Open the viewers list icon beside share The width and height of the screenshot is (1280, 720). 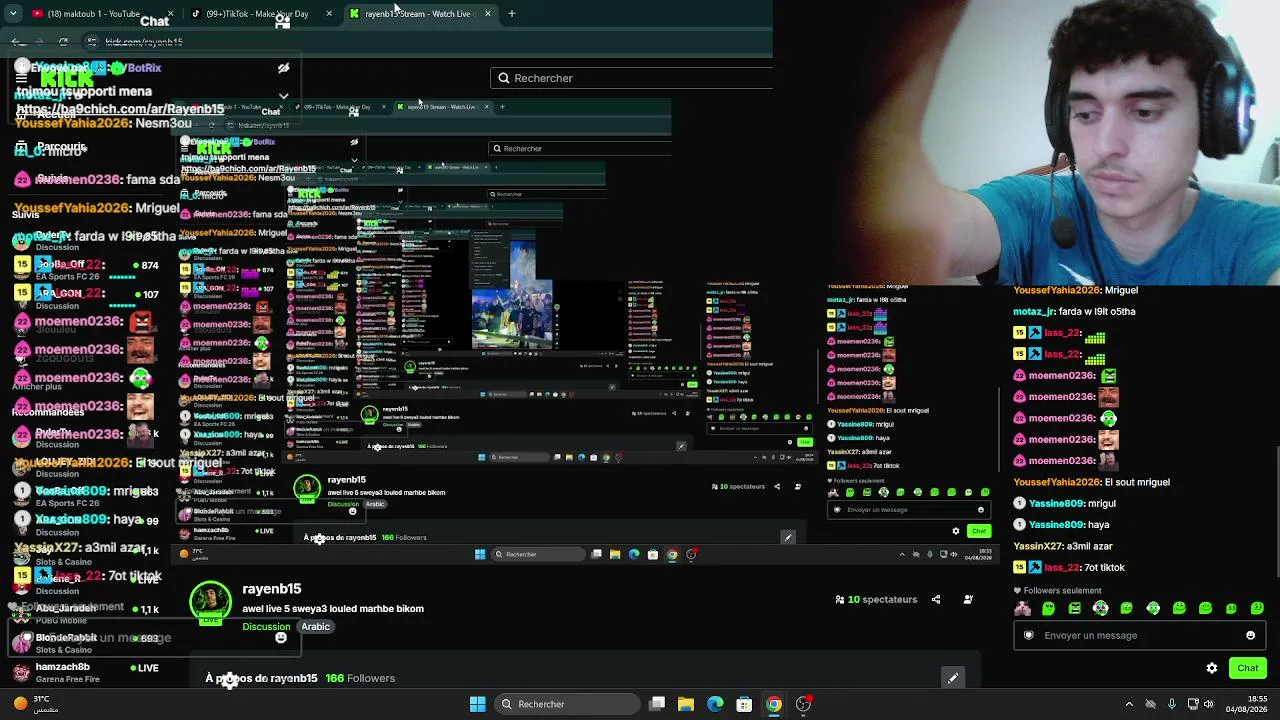pos(968,600)
